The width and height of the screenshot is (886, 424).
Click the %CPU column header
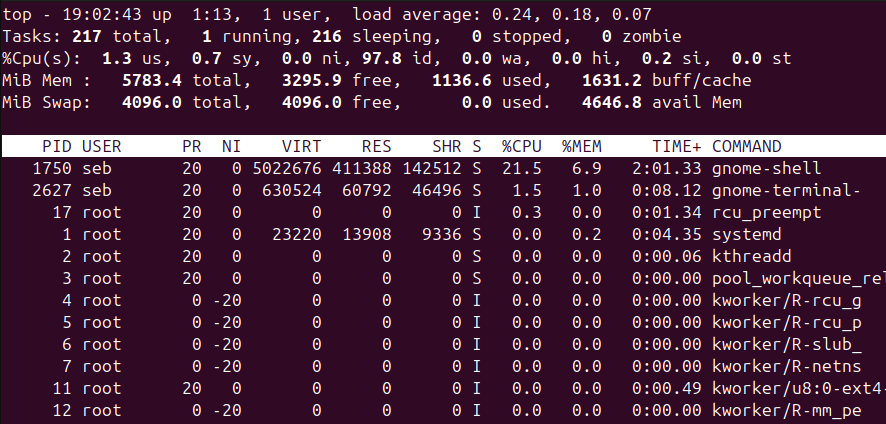[522, 146]
